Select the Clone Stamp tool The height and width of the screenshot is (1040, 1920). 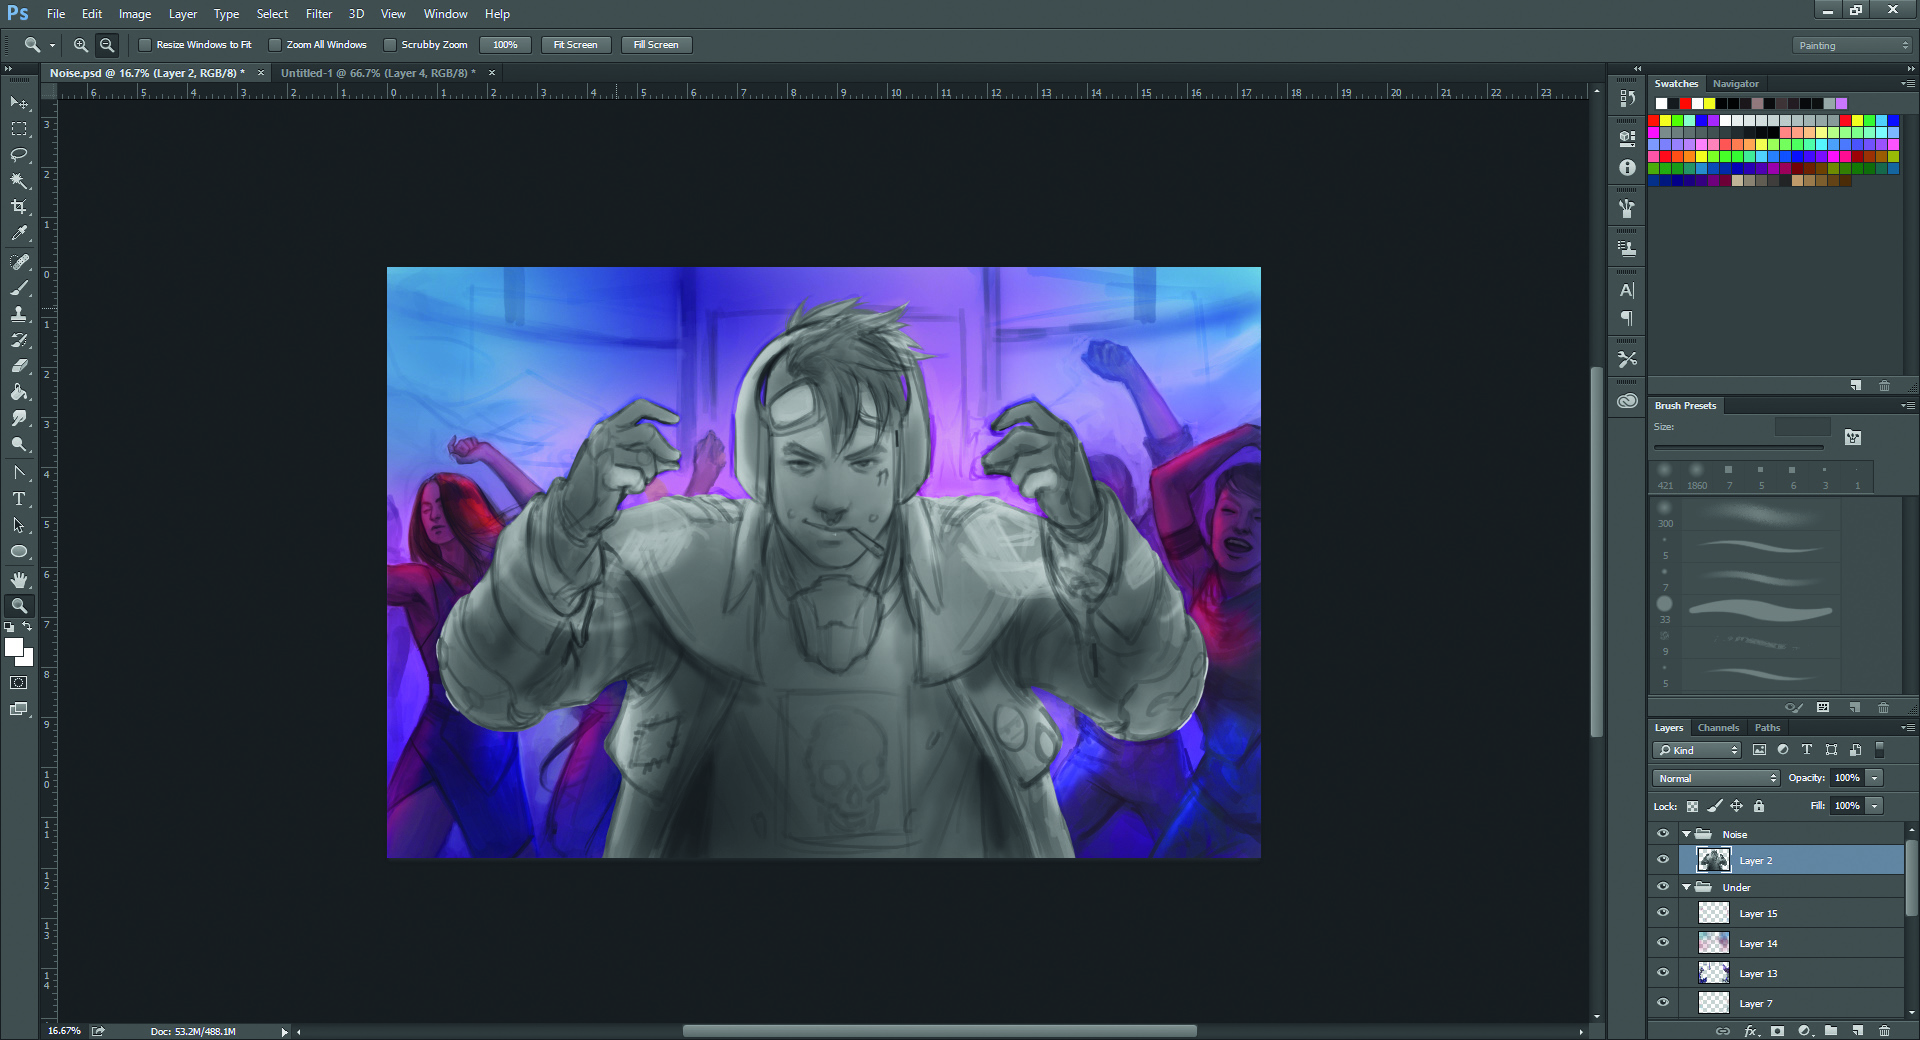pos(19,314)
